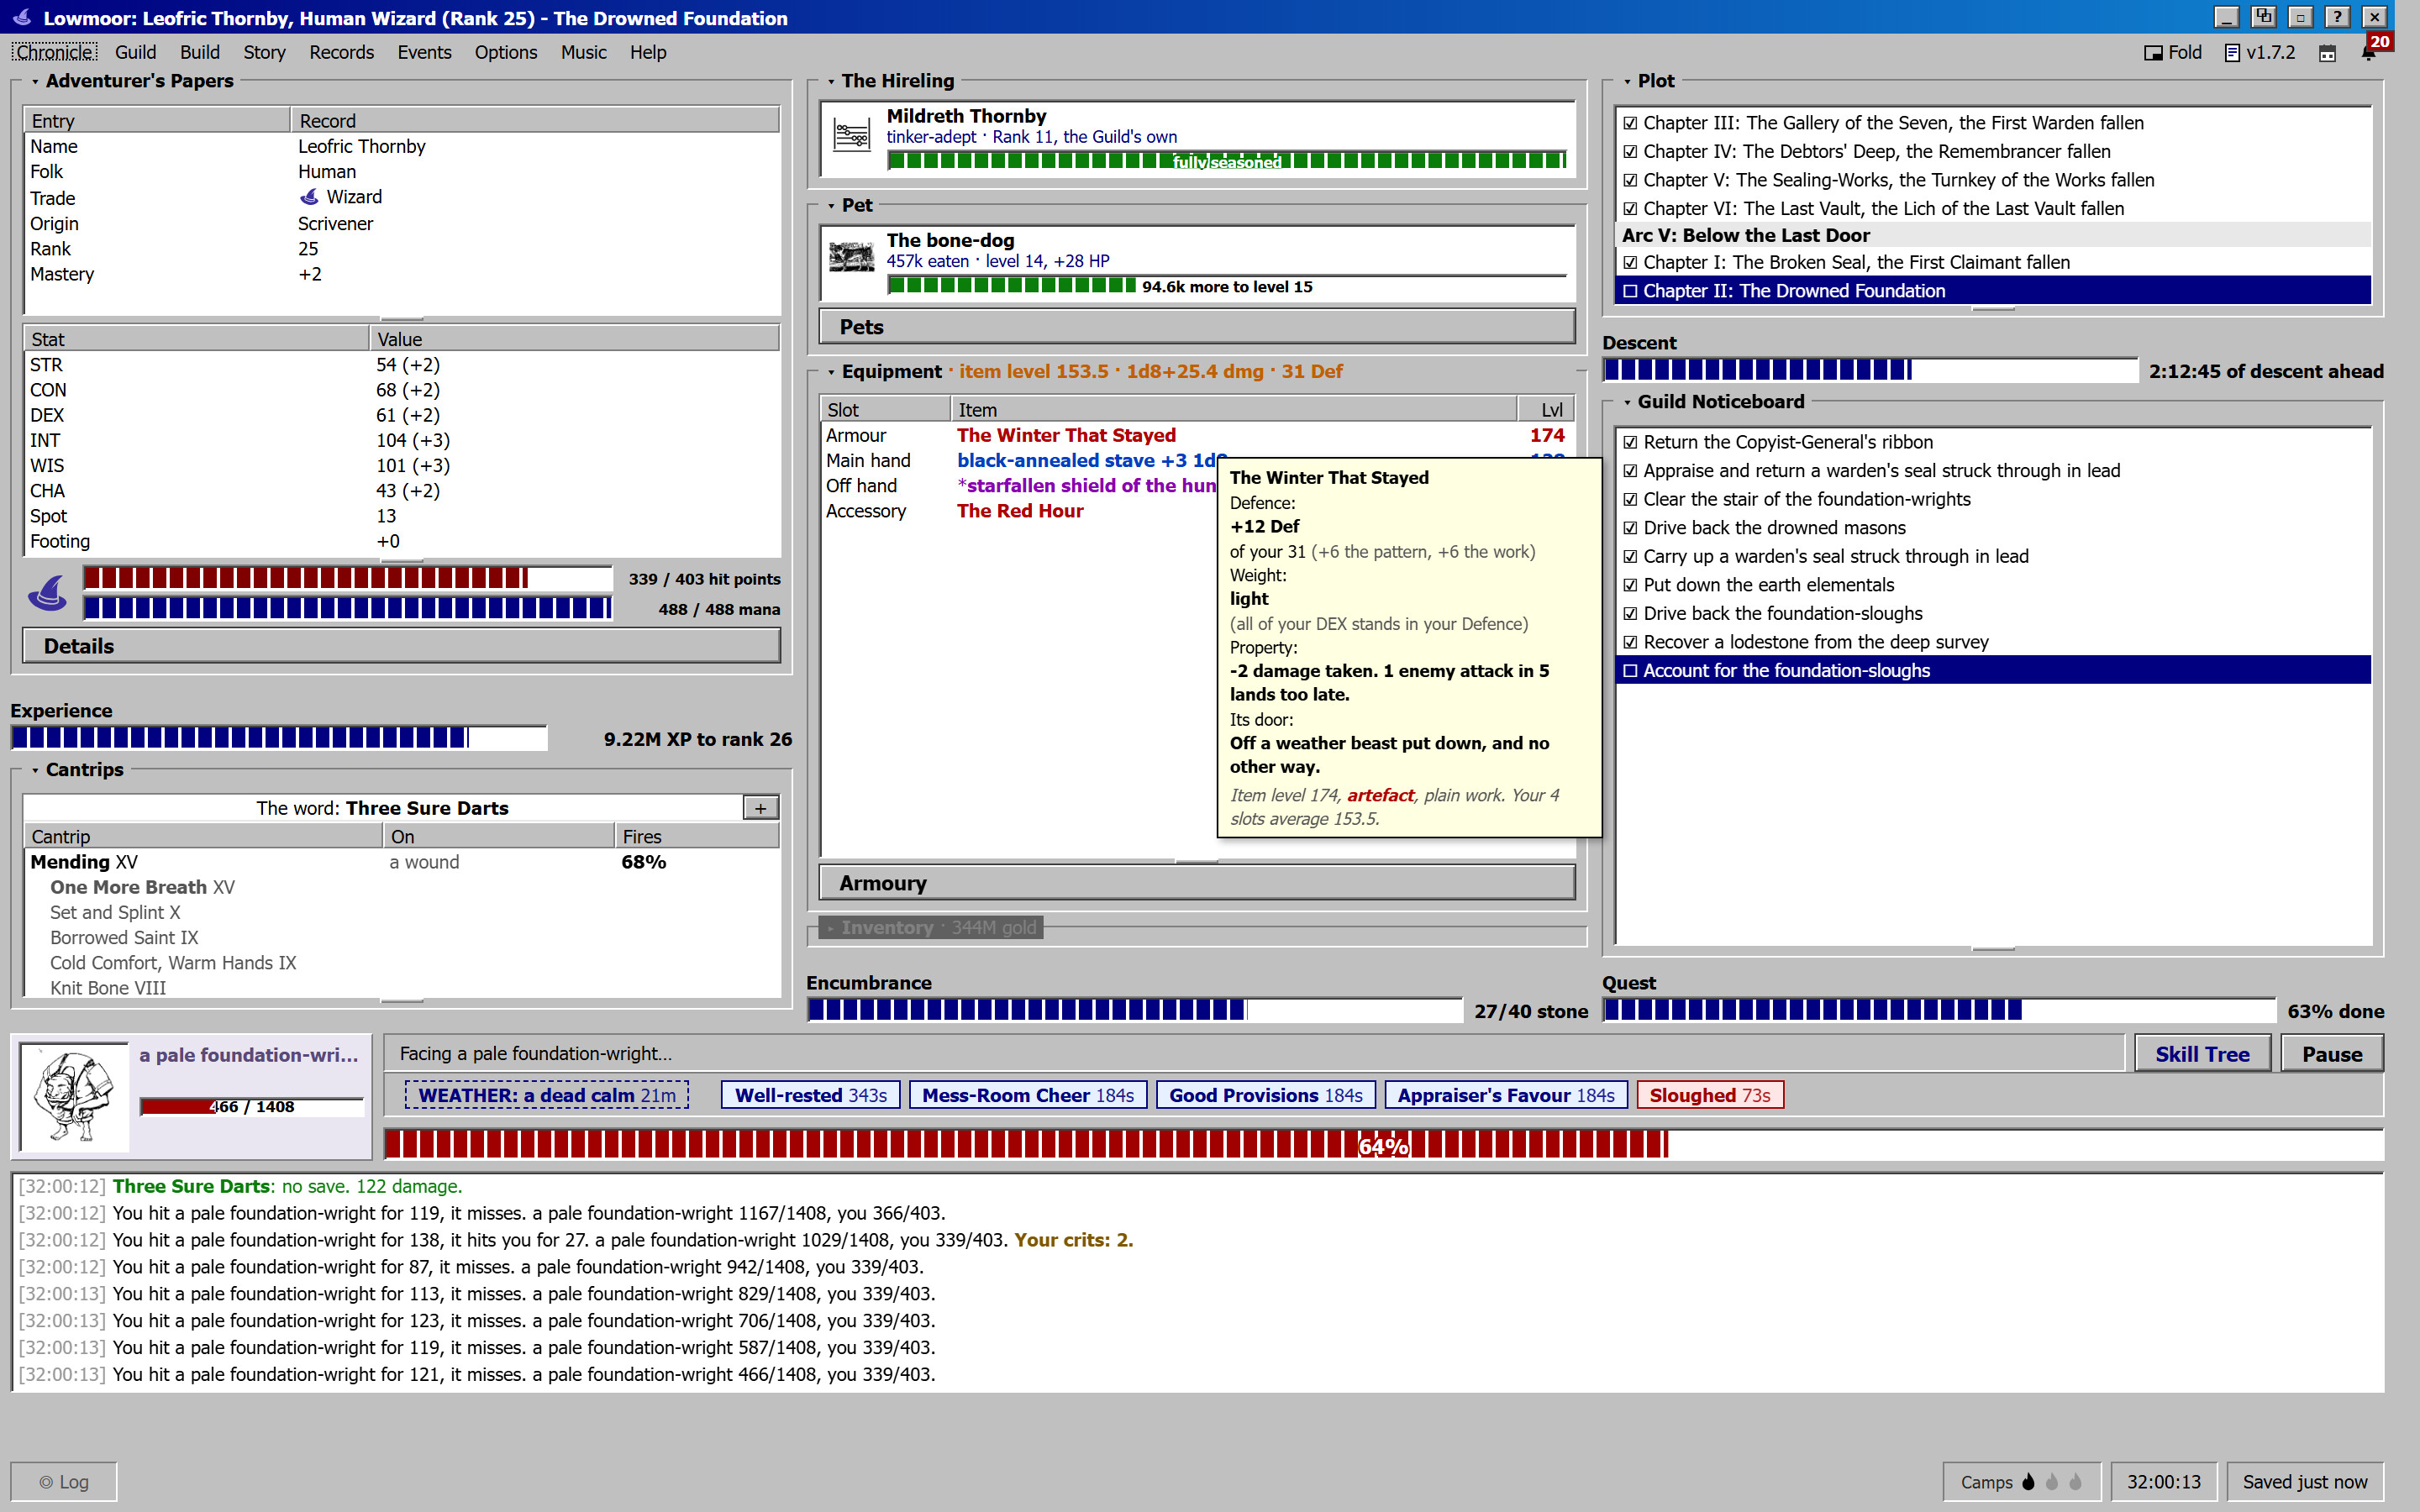
Task: Click the pale foundation-wright enemy portrait
Action: tap(75, 1097)
